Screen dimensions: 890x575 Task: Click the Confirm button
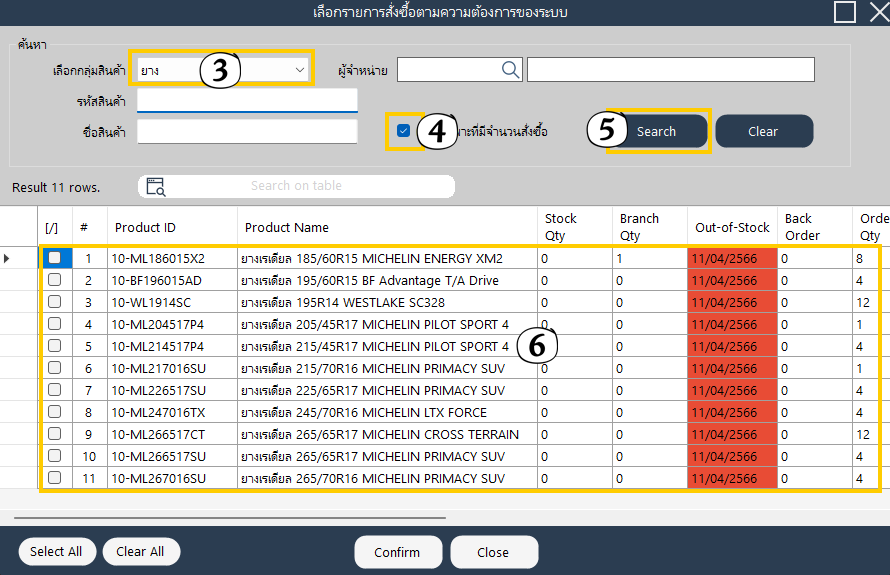(397, 552)
